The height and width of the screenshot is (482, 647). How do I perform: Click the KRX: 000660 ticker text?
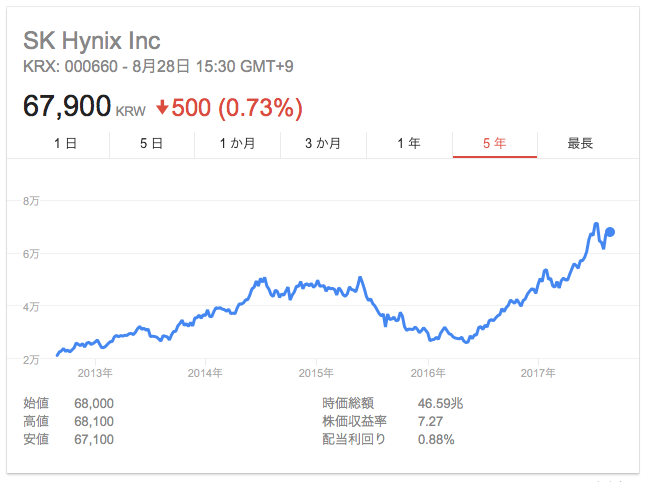(65, 67)
